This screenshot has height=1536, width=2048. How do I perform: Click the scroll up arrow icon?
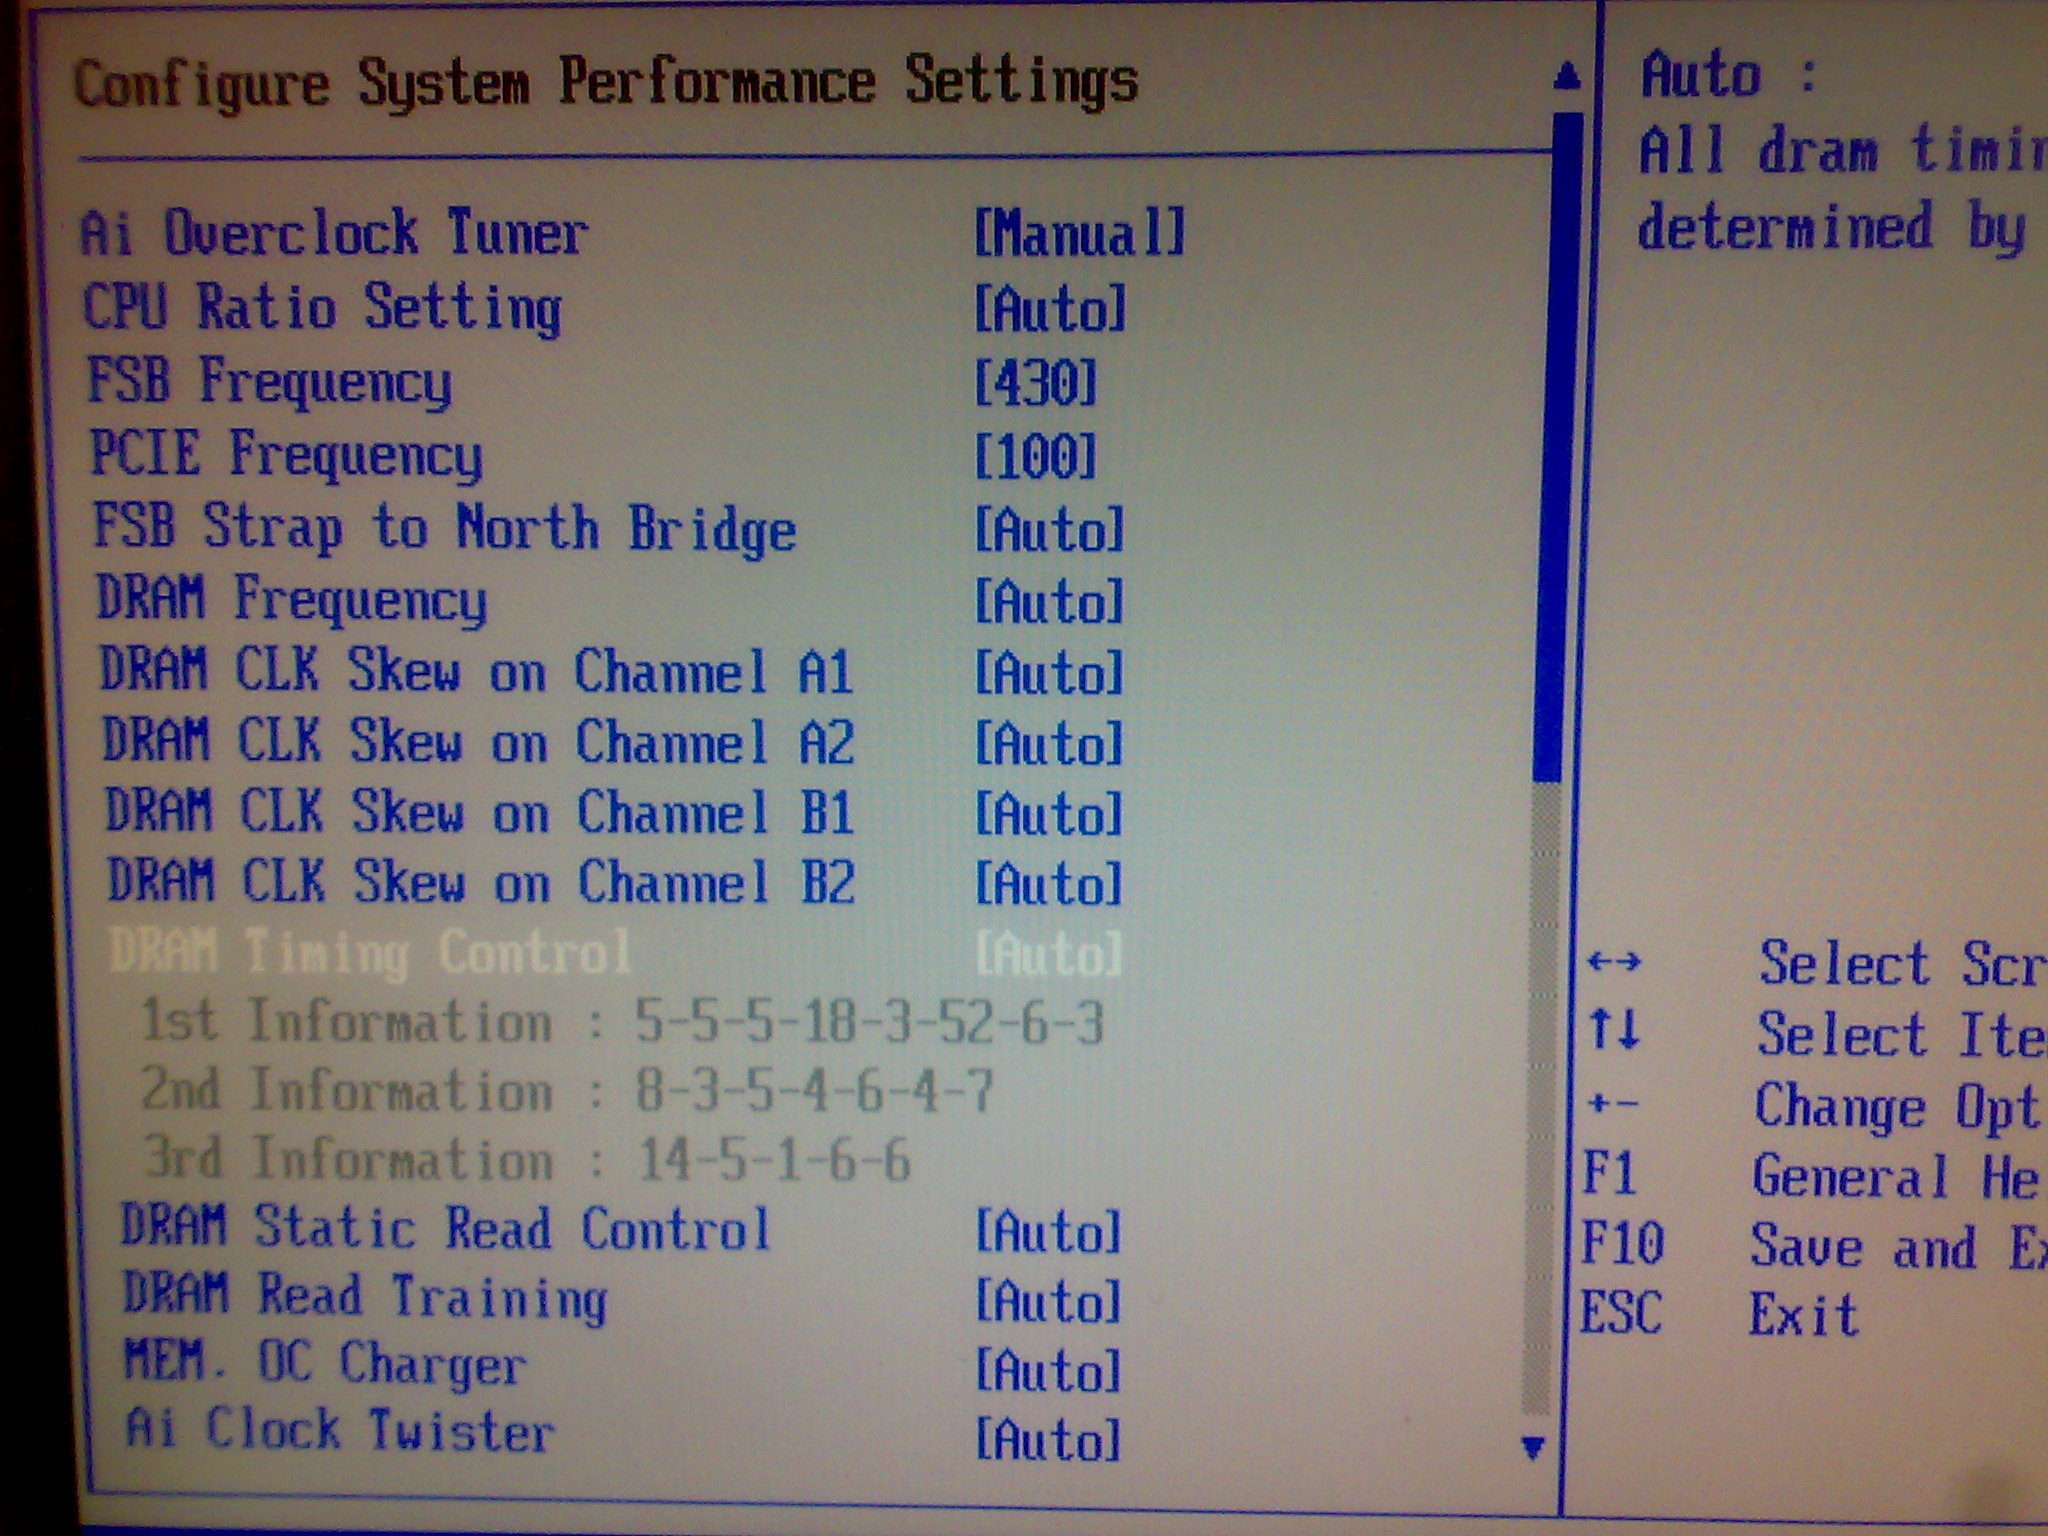point(1568,76)
